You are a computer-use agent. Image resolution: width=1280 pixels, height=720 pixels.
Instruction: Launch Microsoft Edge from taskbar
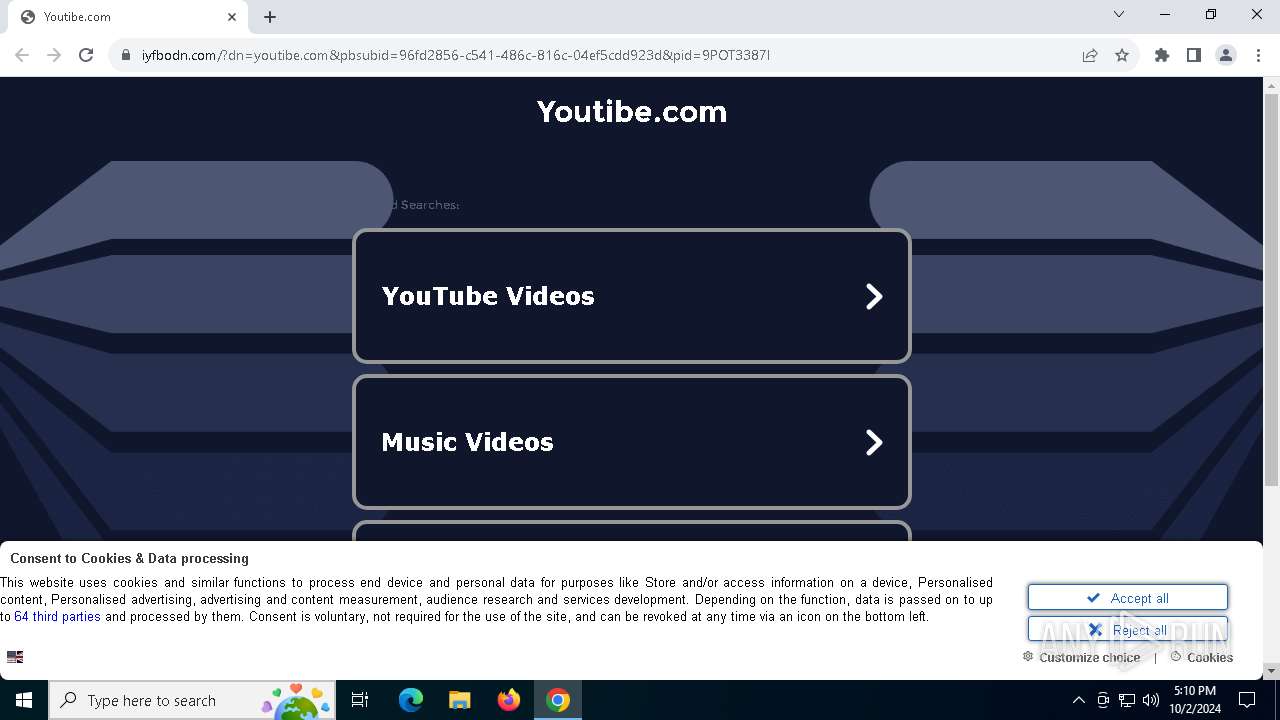click(x=411, y=700)
